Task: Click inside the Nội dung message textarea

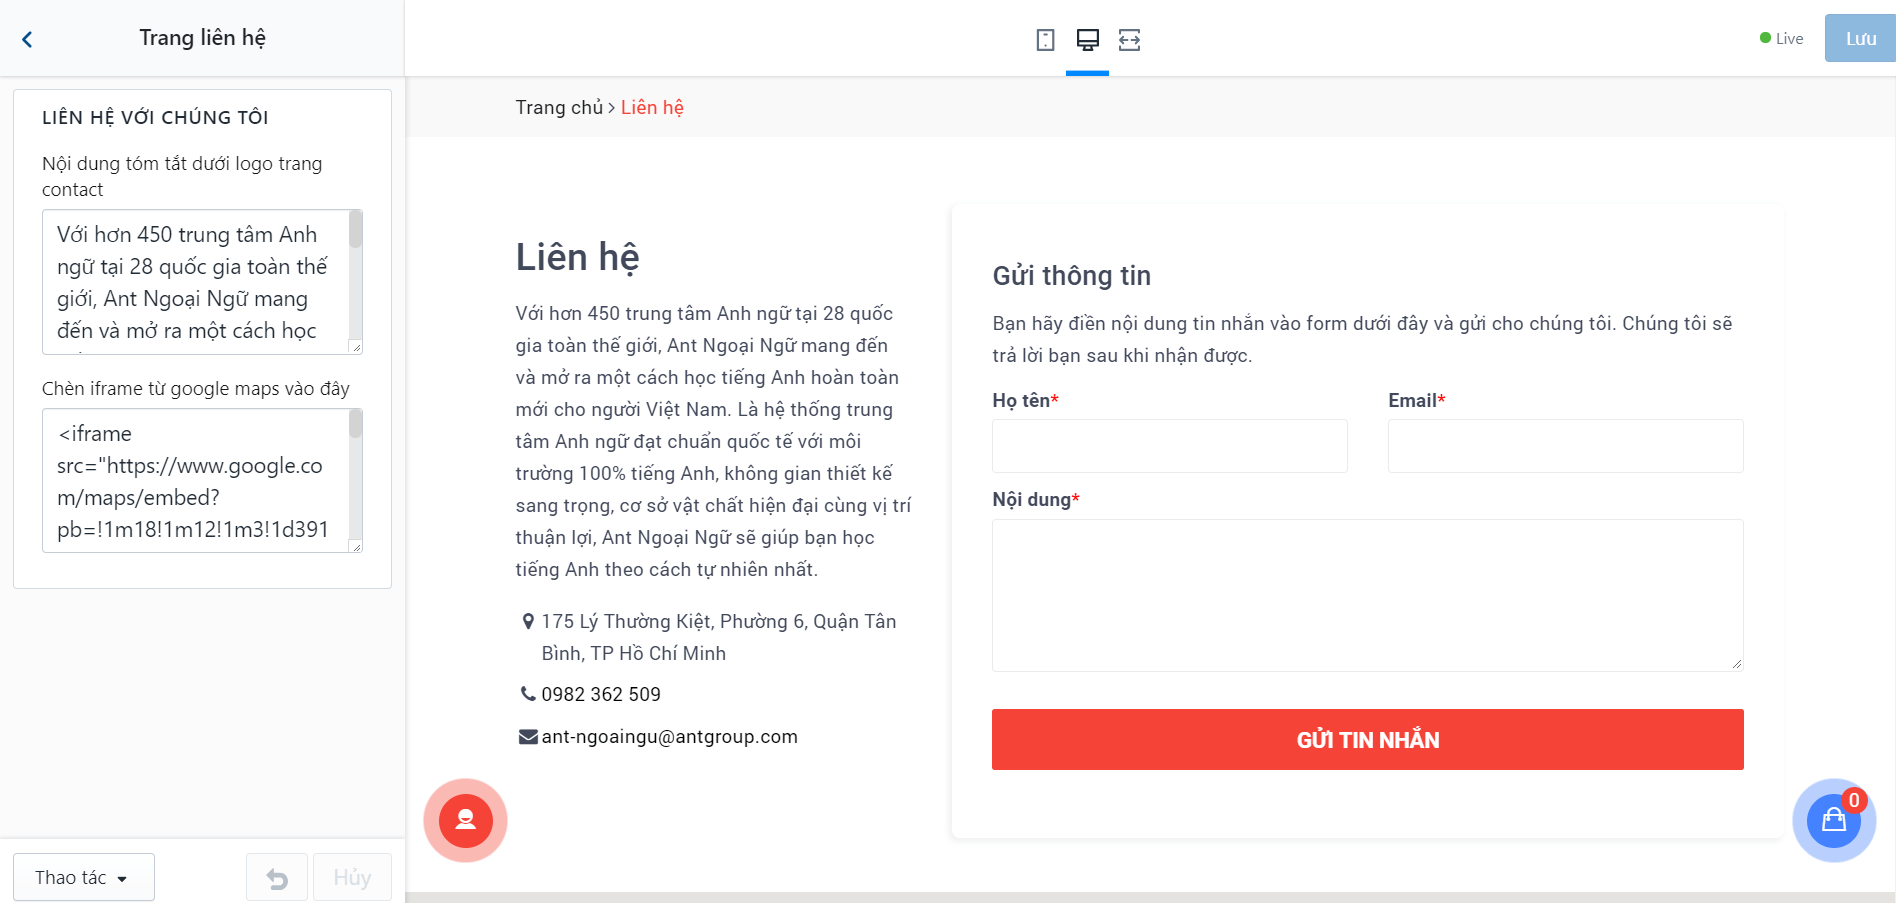Action: 1367,595
